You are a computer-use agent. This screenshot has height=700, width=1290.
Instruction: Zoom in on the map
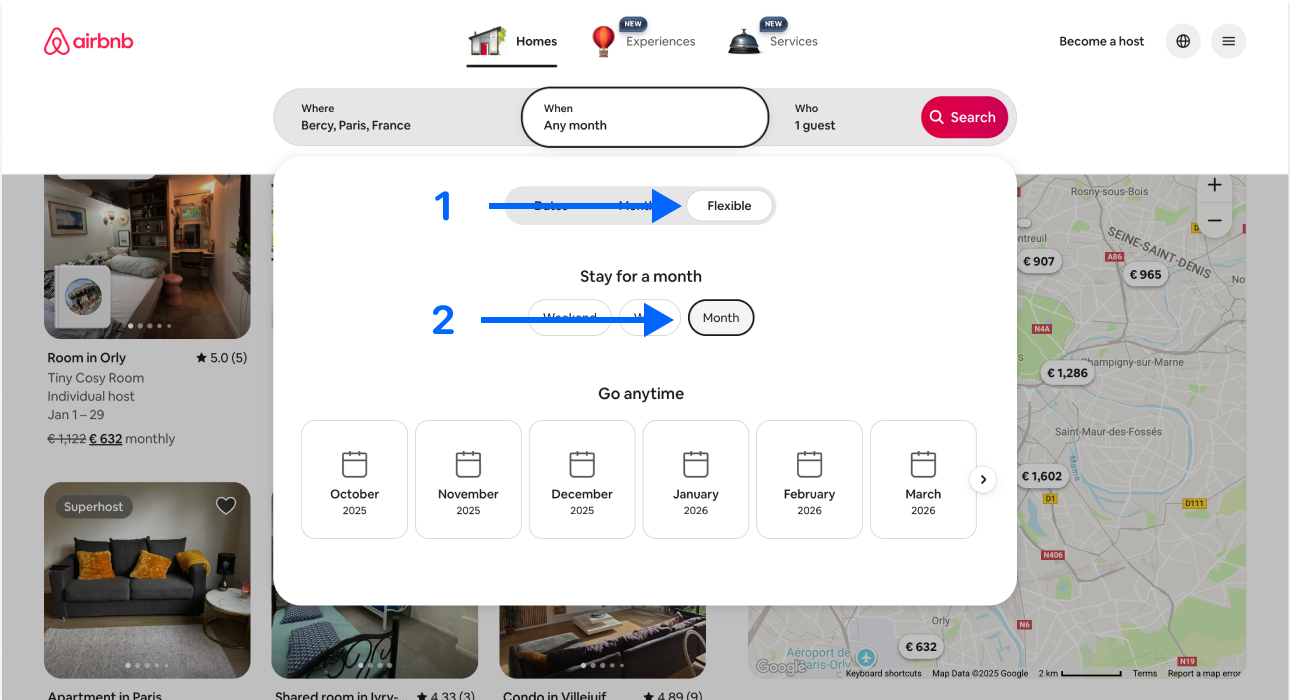pyautogui.click(x=1214, y=186)
